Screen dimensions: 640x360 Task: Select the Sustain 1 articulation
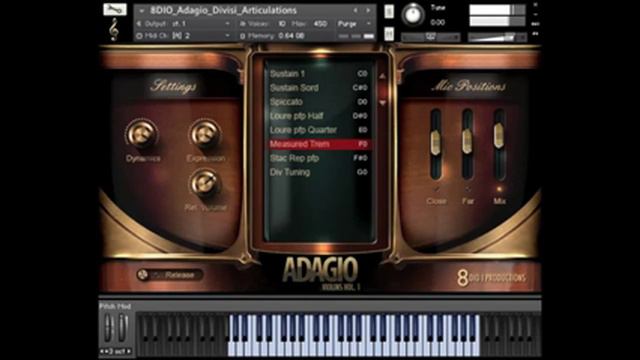(x=319, y=73)
